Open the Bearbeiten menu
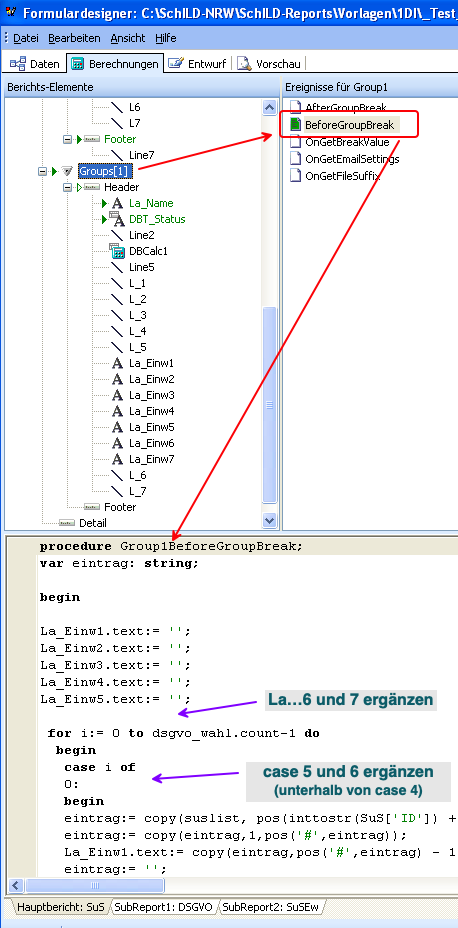Image resolution: width=458 pixels, height=928 pixels. 74,38
